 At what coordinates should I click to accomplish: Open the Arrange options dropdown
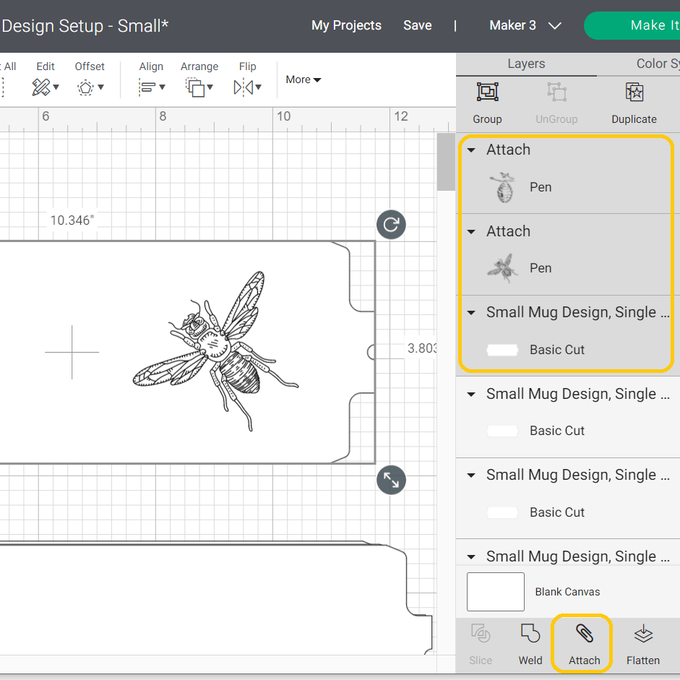point(199,87)
